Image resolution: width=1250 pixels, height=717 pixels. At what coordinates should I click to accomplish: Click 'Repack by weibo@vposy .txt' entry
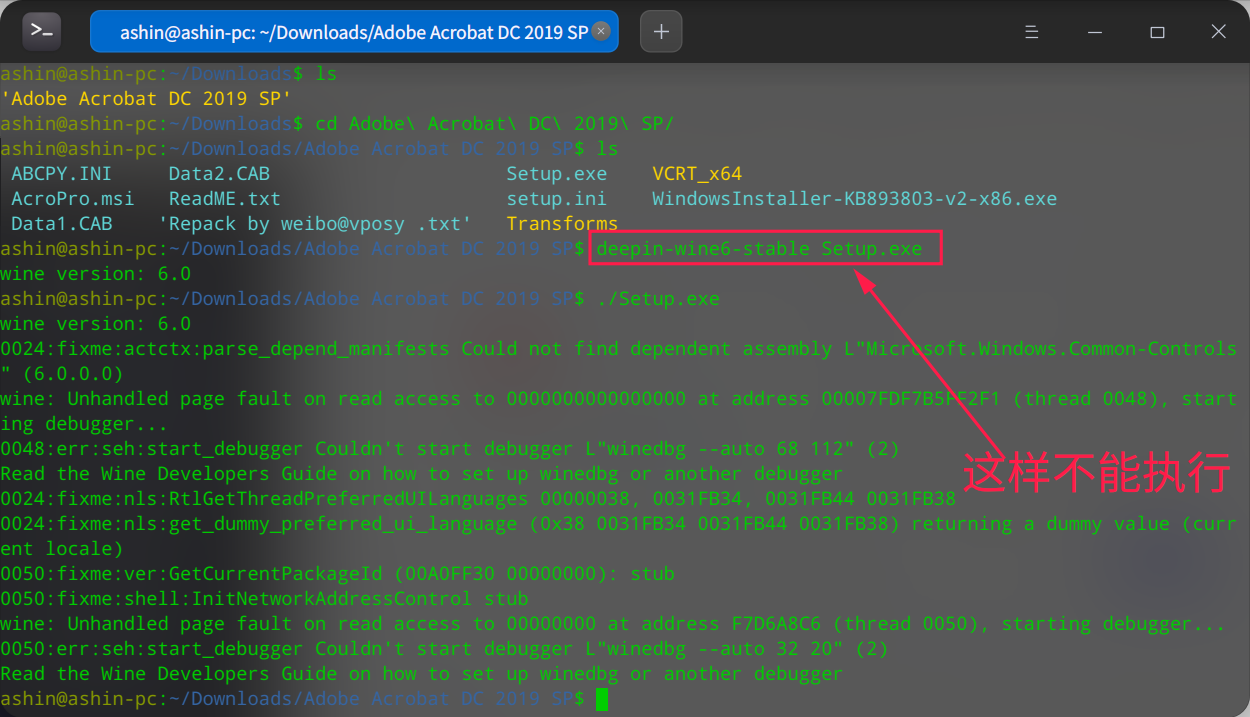[315, 224]
